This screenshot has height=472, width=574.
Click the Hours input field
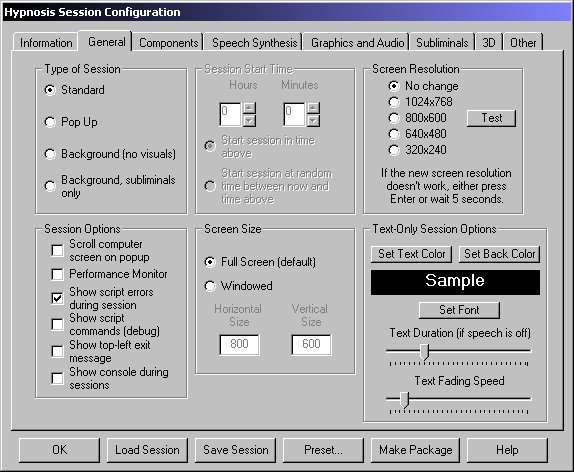230,114
